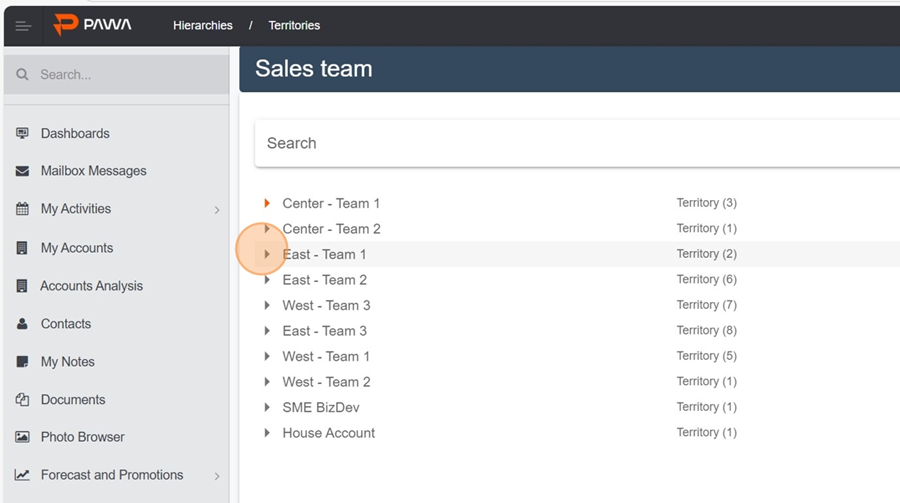Screen dimensions: 900x503
Task: Focus the Sales team Search box
Action: (x=577, y=143)
